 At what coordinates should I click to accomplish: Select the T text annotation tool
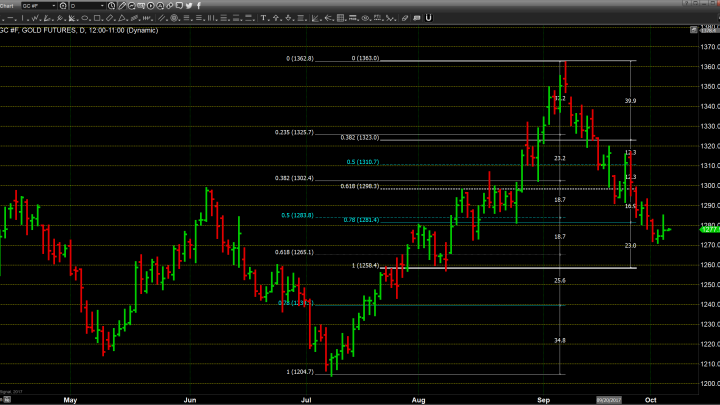click(264, 18)
